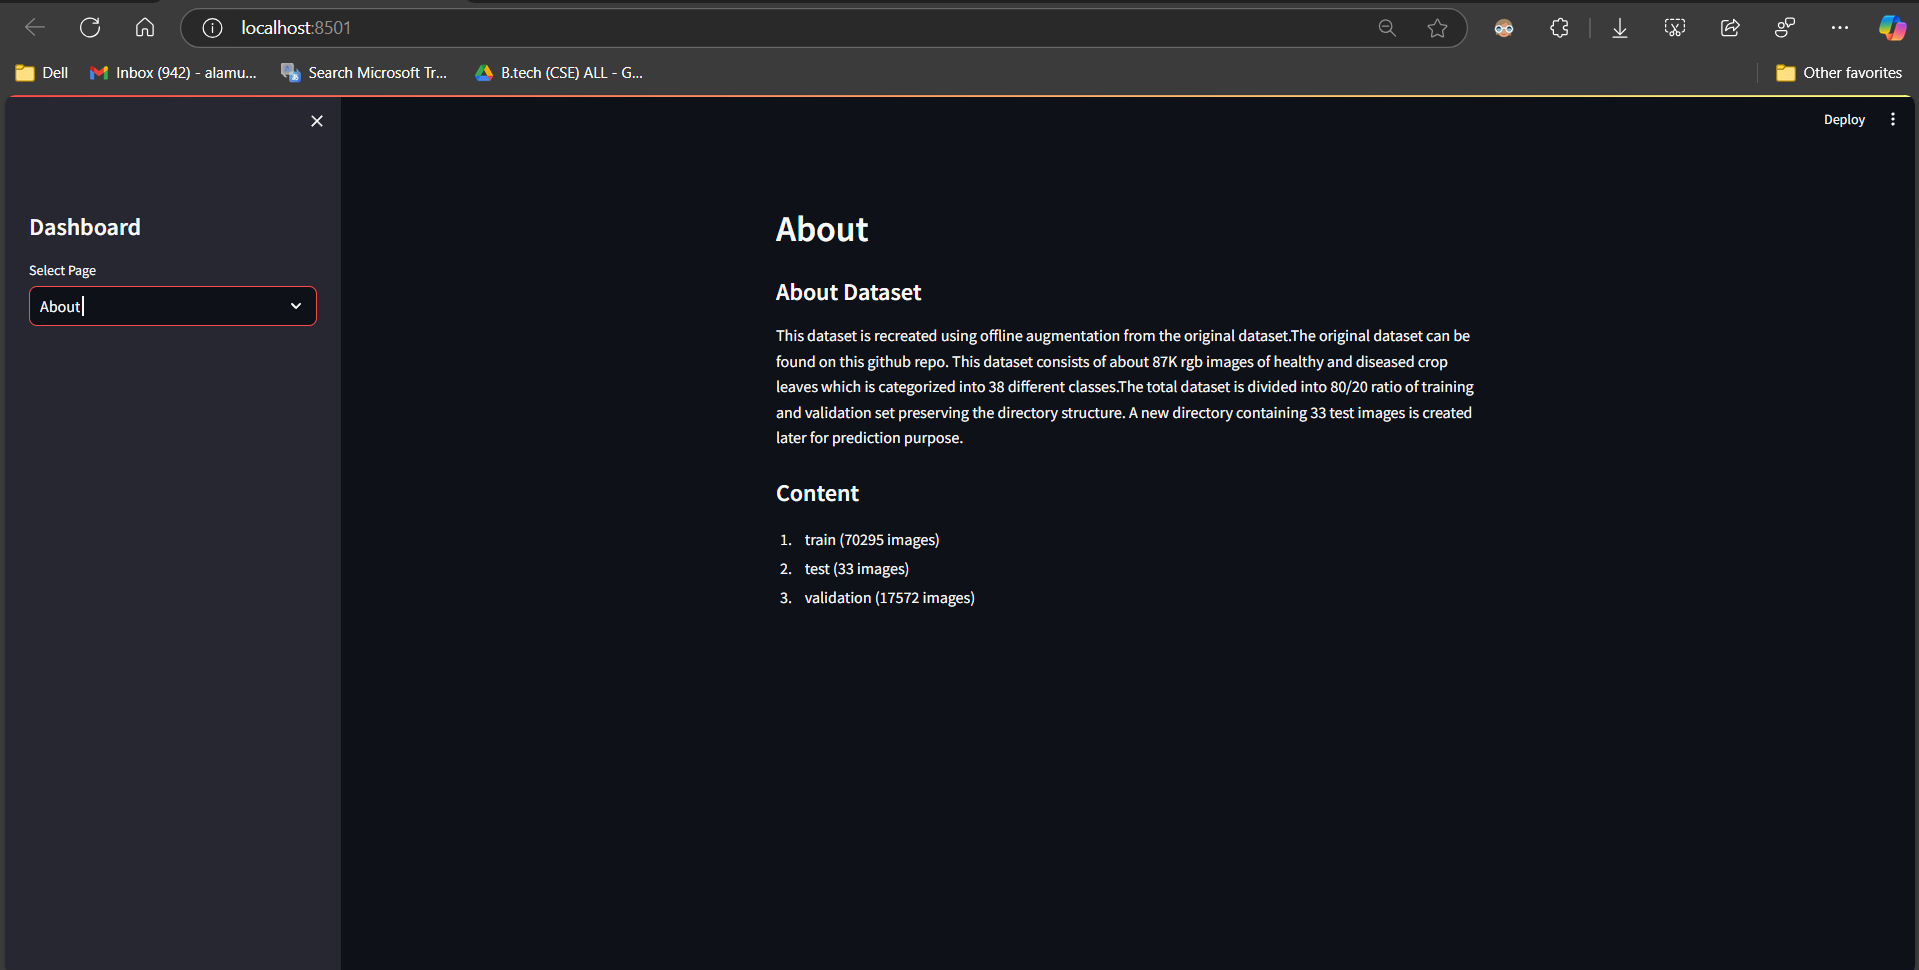This screenshot has width=1919, height=970.
Task: View site information icon in address bar
Action: (212, 28)
